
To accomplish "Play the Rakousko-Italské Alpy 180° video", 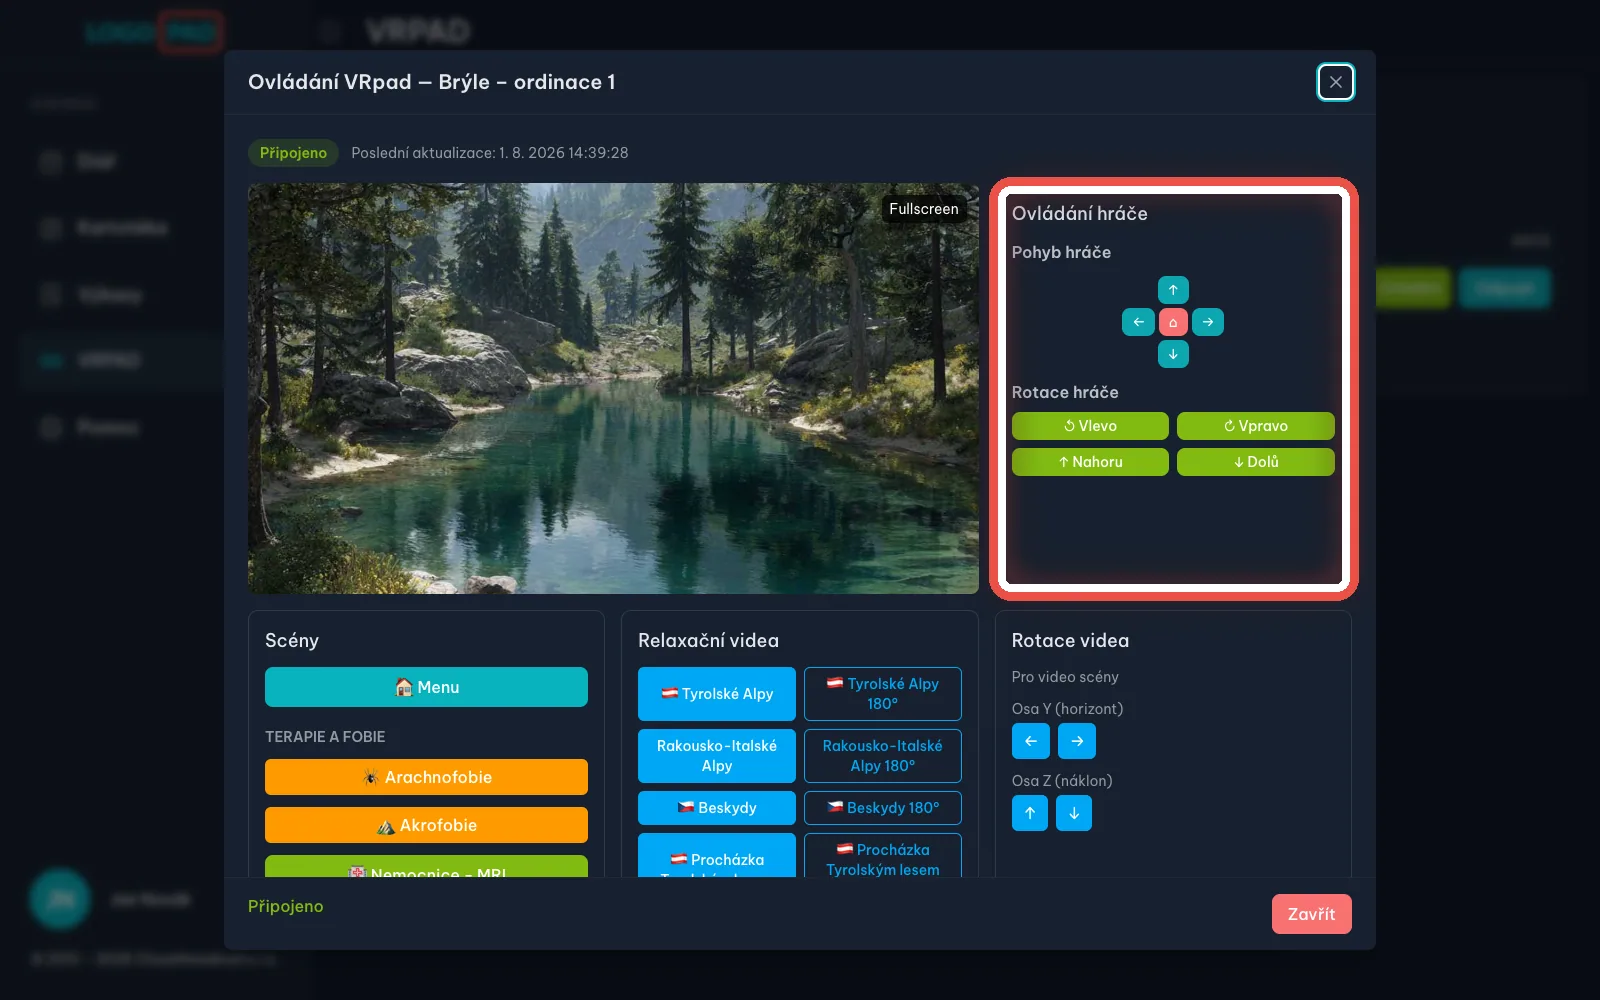I will (883, 756).
